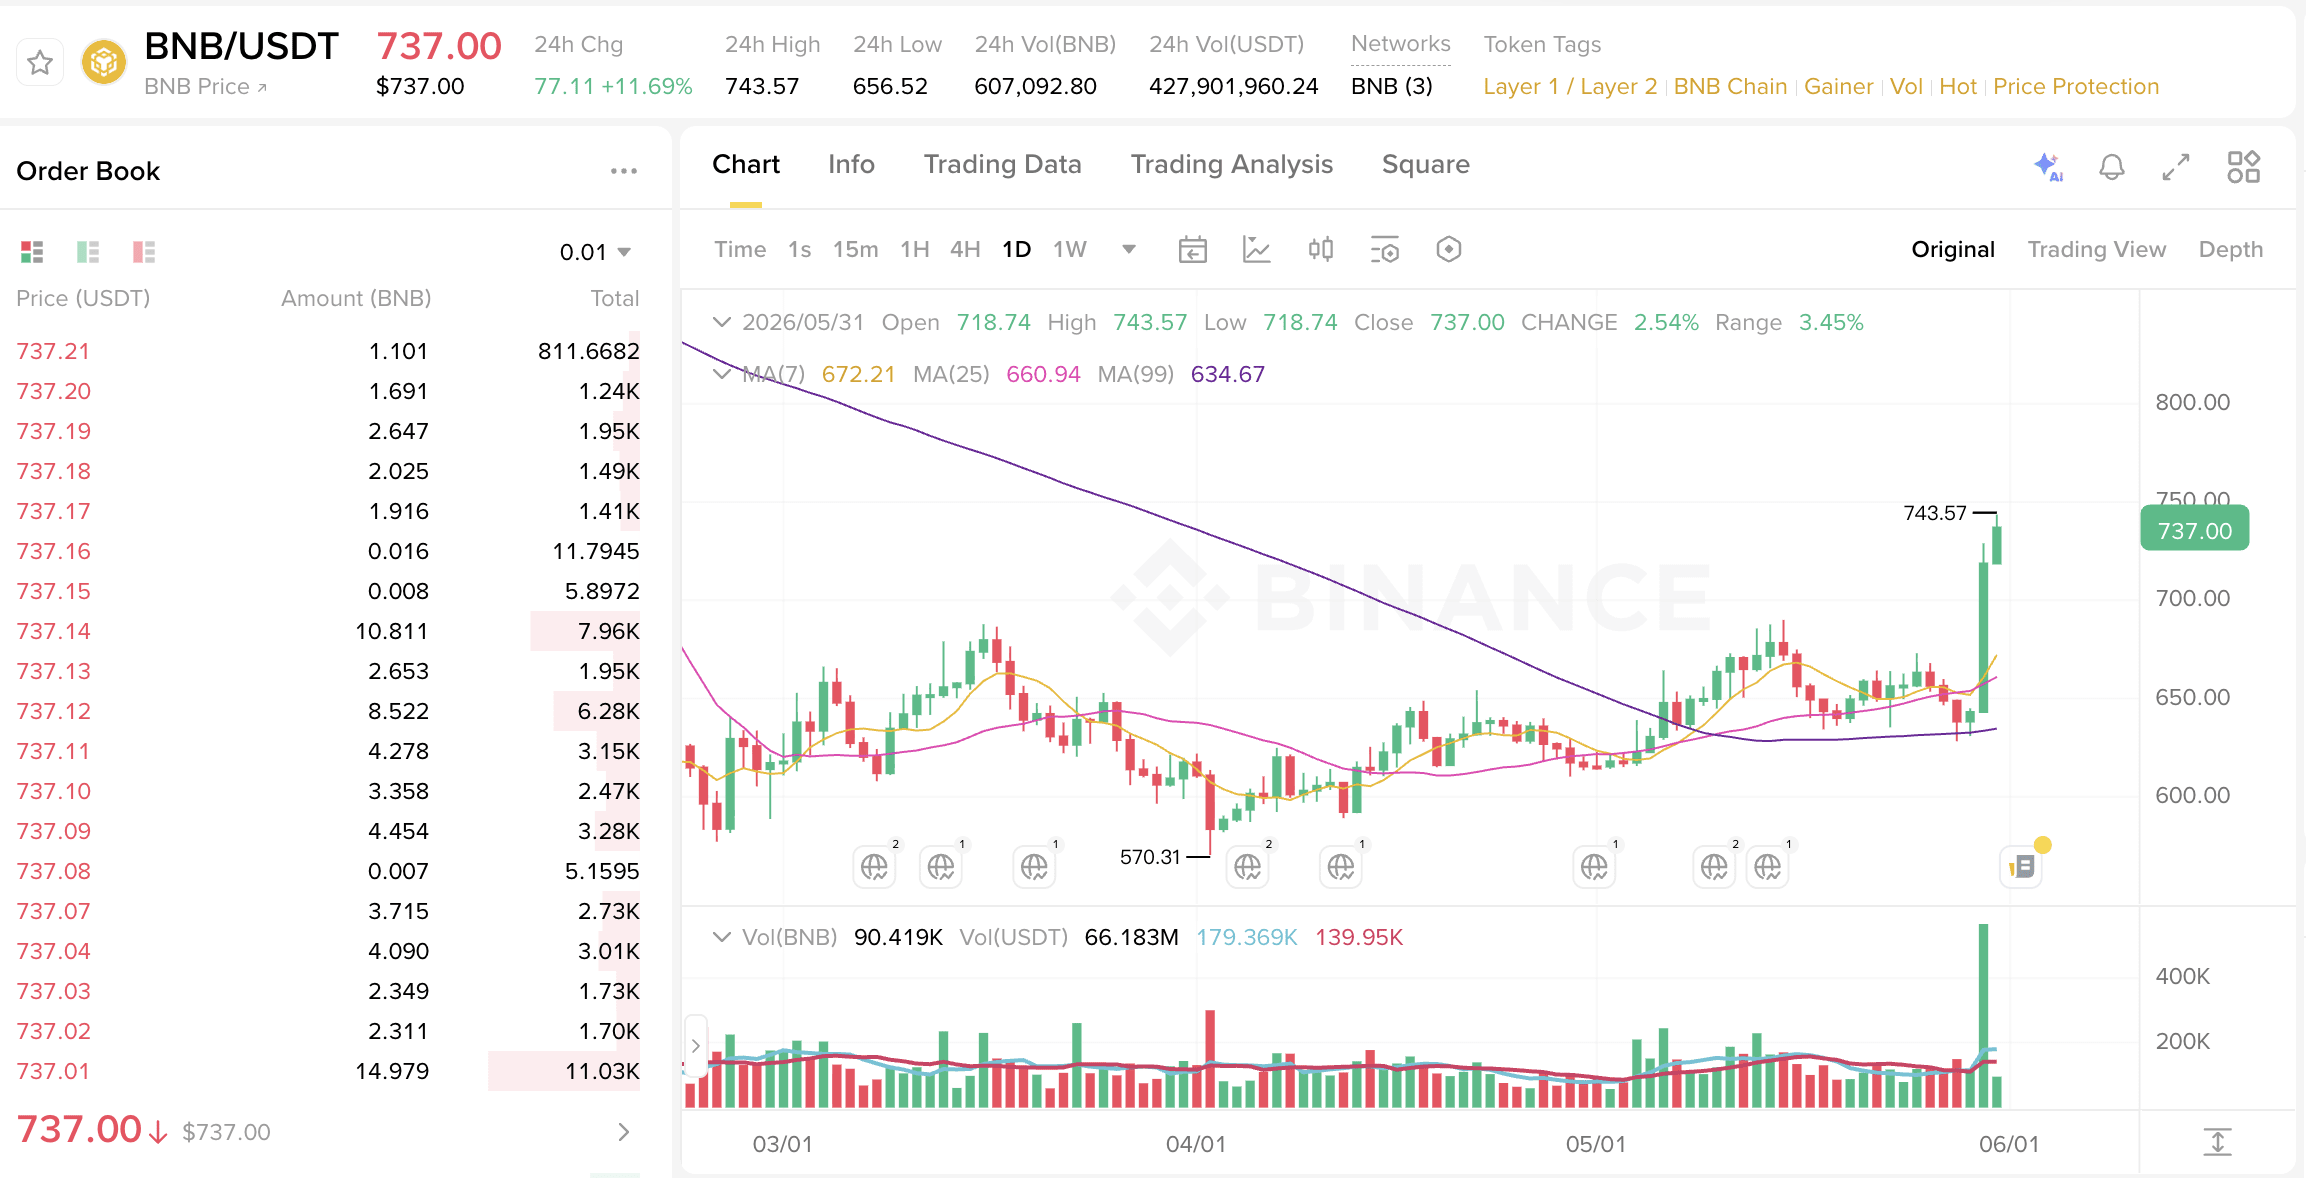Open the Layer 1 / Layer 2 tag
Viewport: 2306px width, 1178px height.
pos(1570,87)
